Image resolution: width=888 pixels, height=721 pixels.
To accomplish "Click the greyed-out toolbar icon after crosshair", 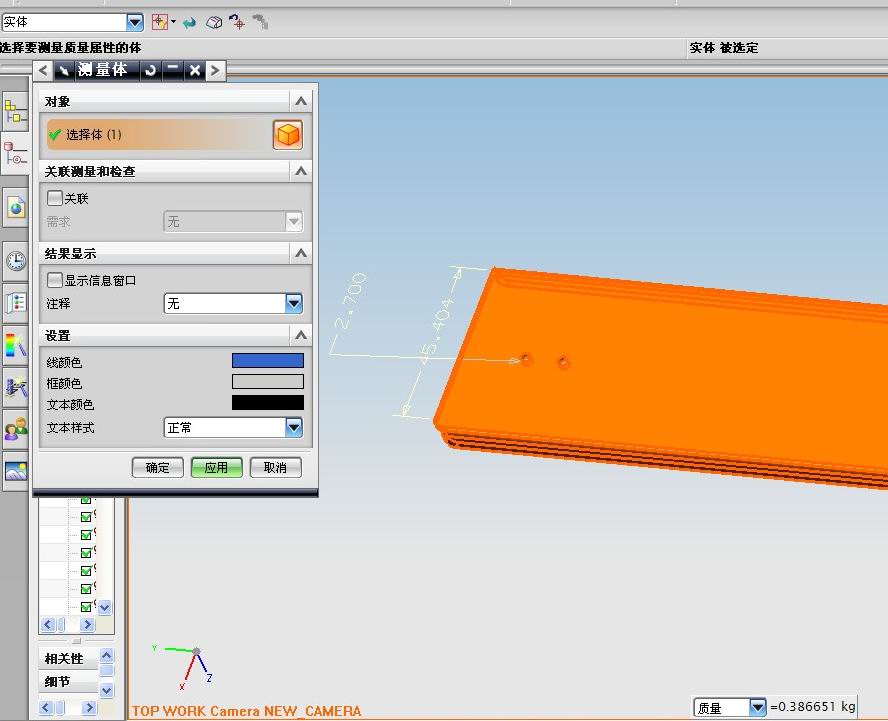I will point(260,22).
